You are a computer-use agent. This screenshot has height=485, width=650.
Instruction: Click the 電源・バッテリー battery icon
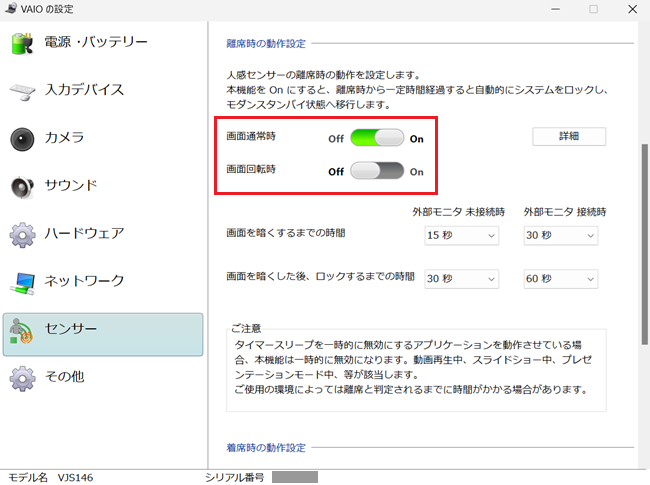click(x=22, y=43)
